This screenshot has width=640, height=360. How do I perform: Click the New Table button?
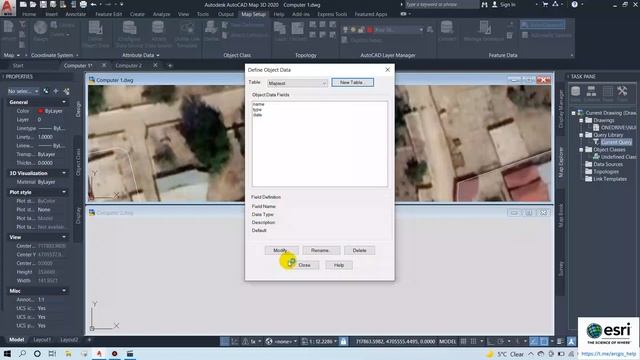pos(352,82)
